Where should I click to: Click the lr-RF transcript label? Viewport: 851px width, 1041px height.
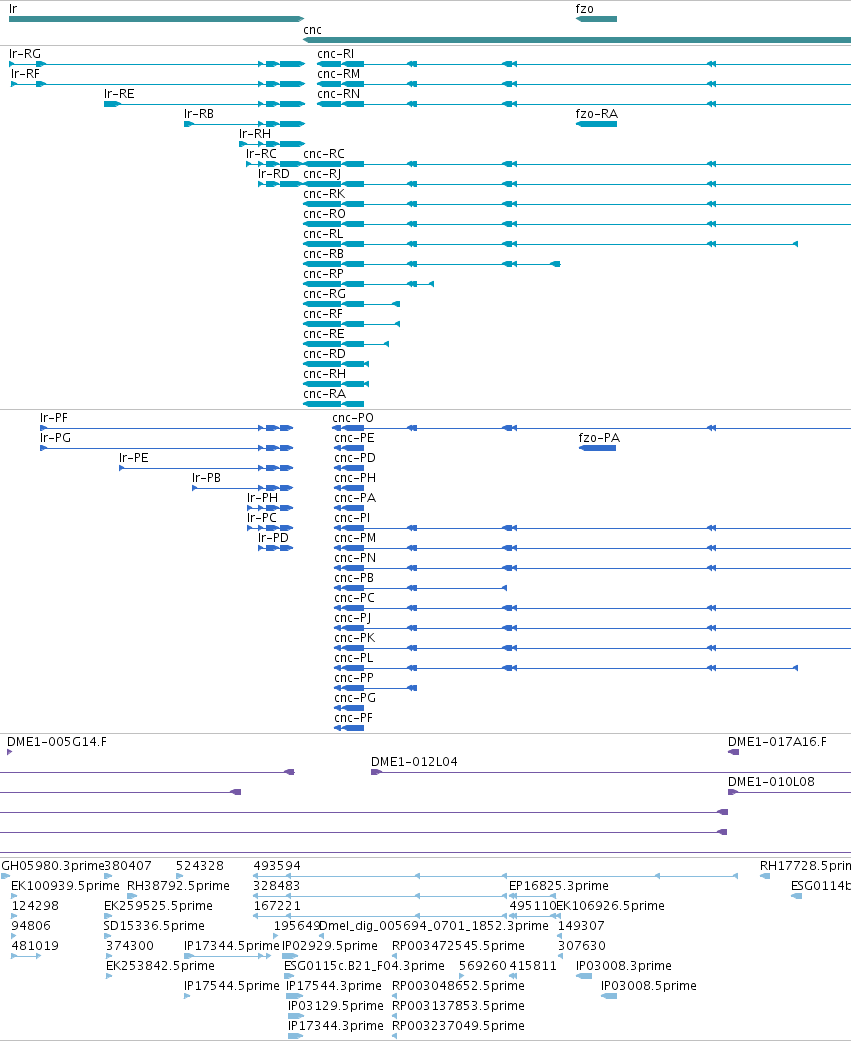(25, 74)
